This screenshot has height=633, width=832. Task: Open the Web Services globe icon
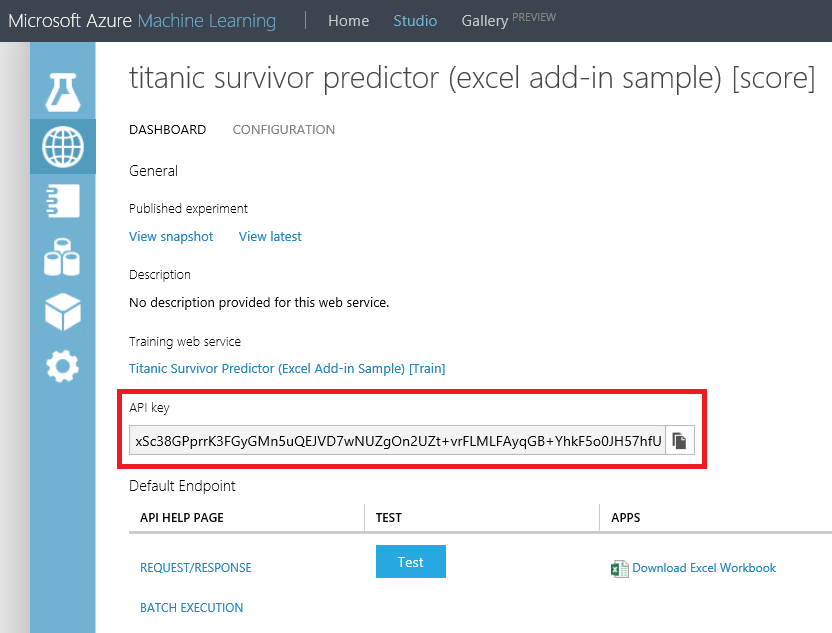[62, 144]
